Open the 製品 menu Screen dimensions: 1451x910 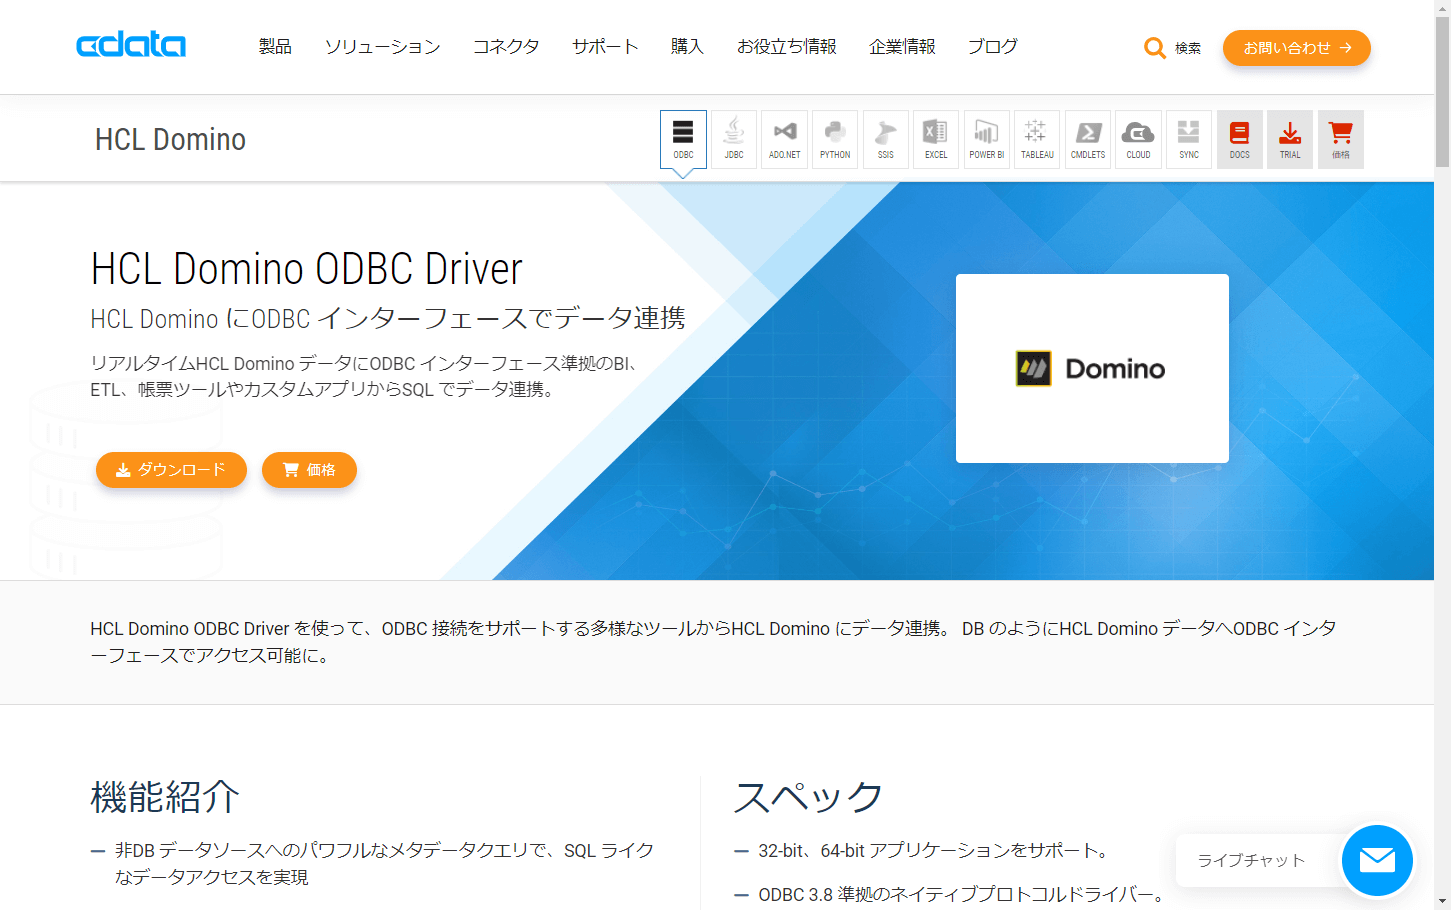pos(275,46)
